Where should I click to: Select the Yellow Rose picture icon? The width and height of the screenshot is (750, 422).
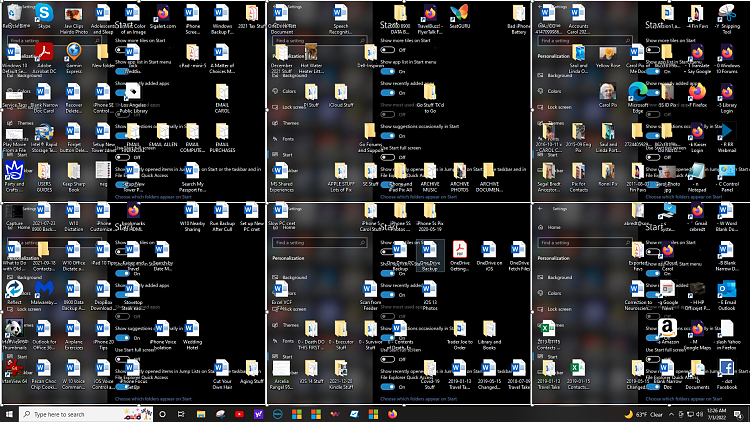coord(607,54)
